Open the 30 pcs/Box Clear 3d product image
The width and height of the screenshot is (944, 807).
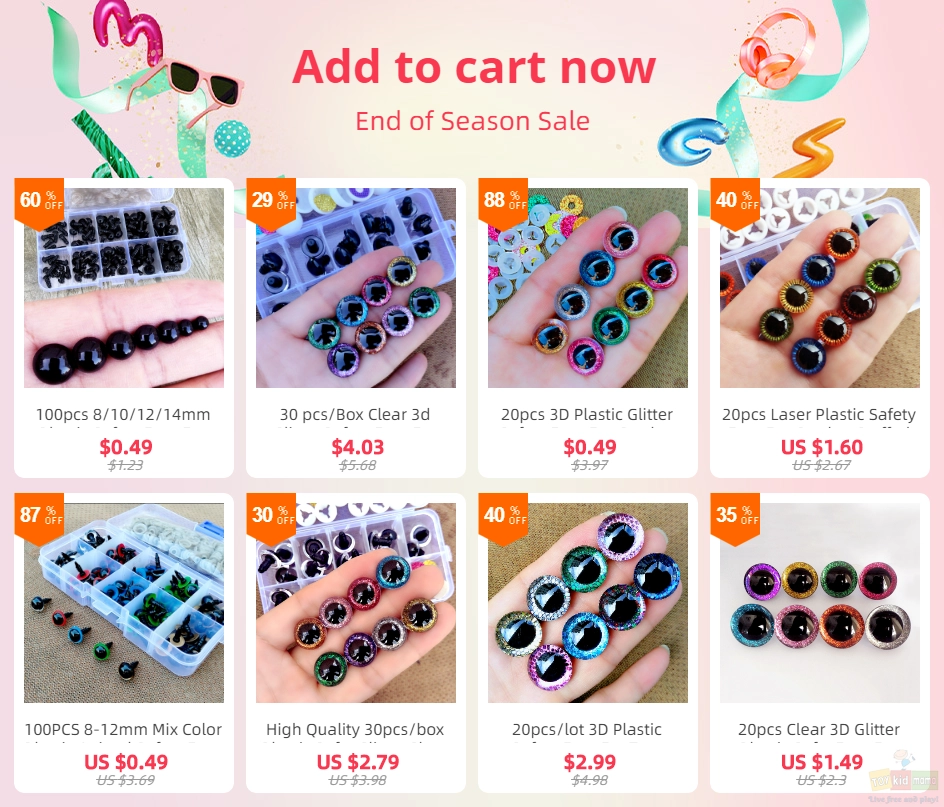click(x=356, y=288)
